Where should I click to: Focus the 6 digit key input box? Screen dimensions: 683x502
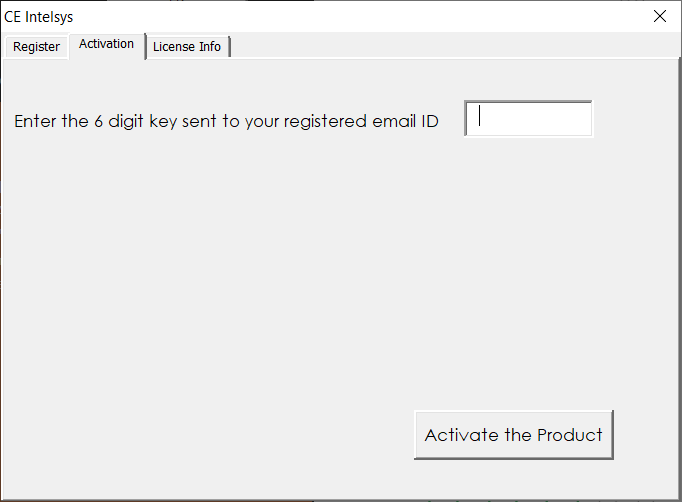[529, 119]
